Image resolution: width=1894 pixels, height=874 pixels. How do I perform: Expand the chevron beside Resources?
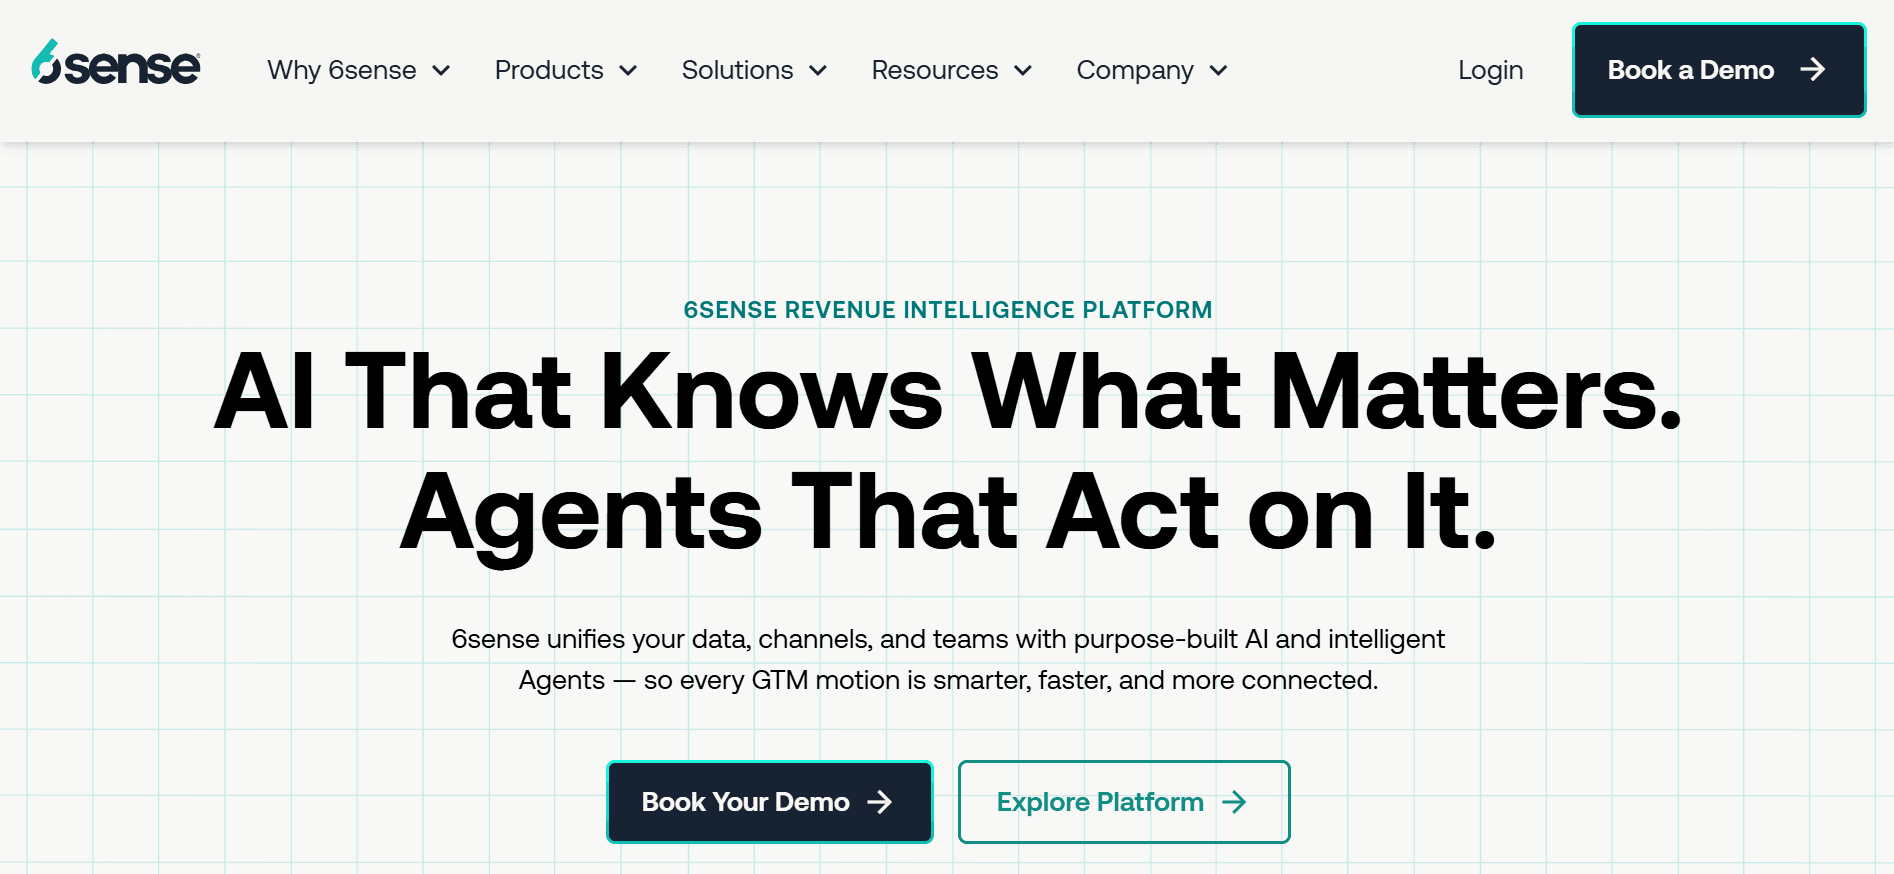1023,71
